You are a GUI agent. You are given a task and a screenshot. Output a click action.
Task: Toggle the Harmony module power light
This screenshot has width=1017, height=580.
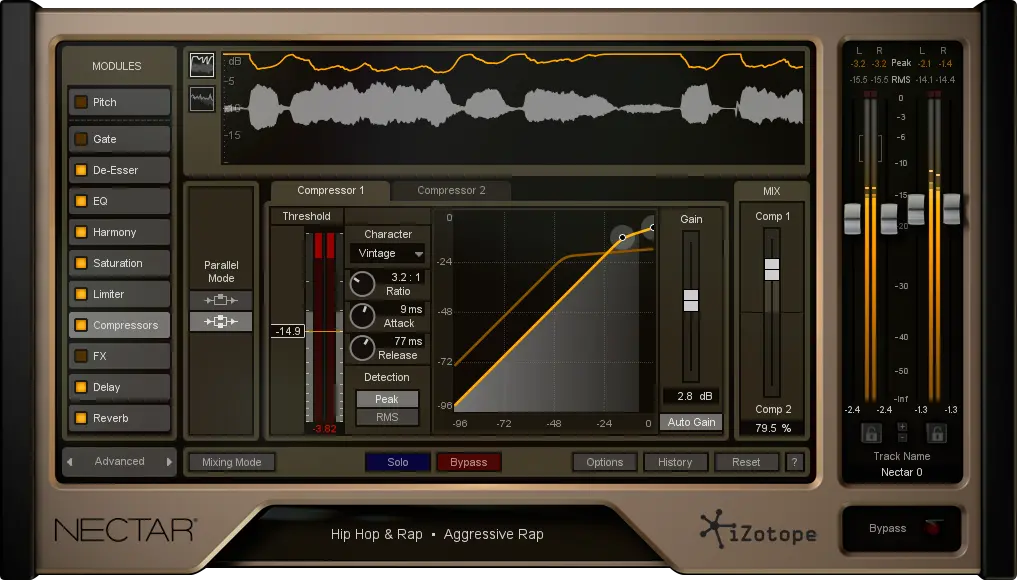pos(81,232)
